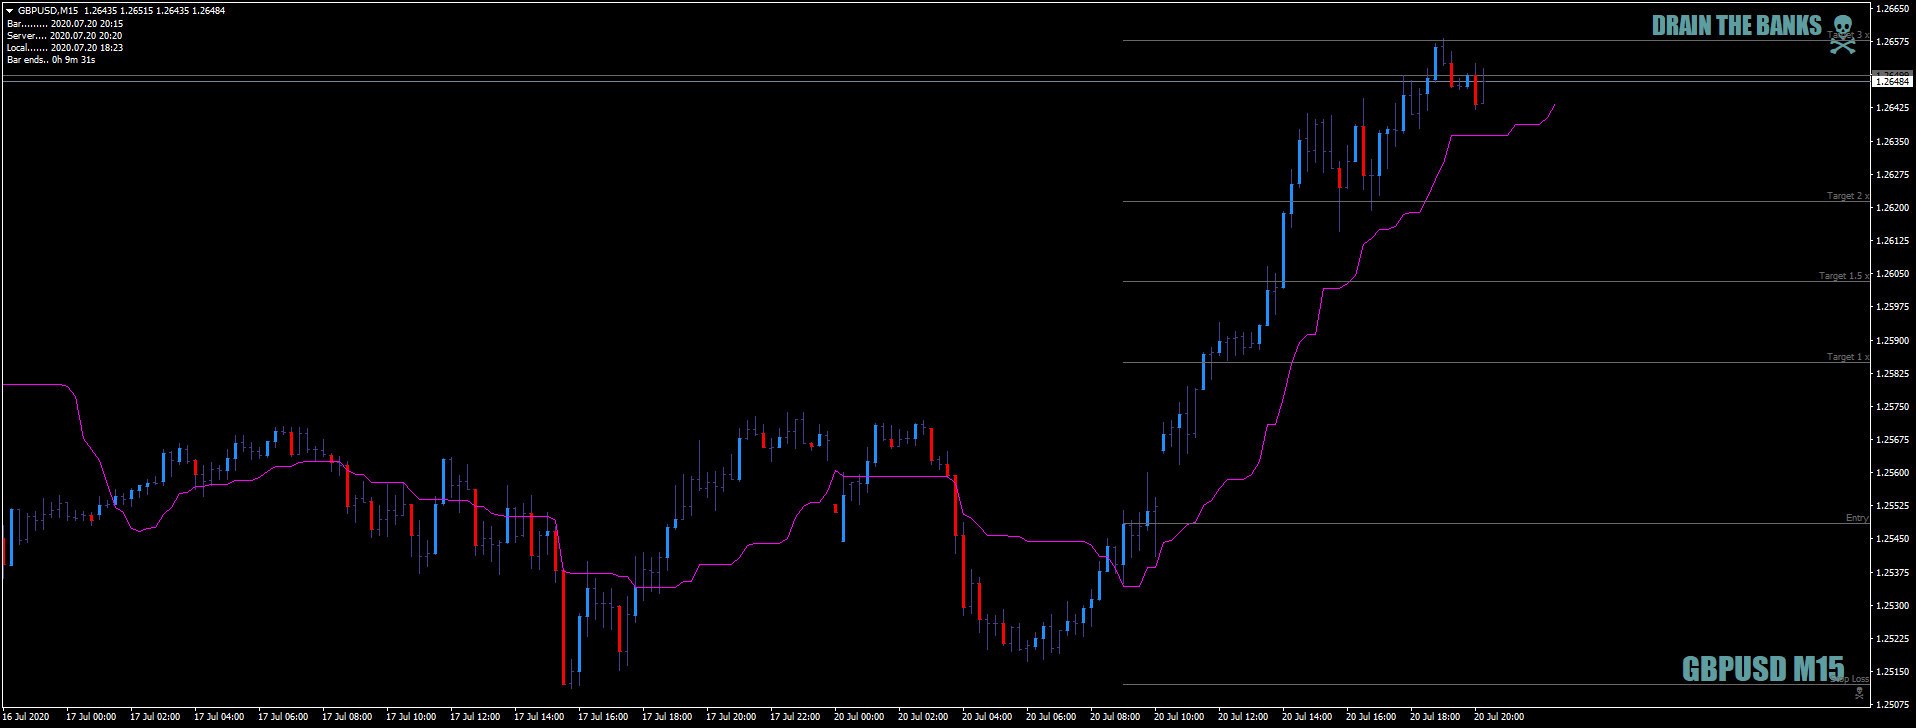Click price scale value 1.26575

[x=1893, y=42]
